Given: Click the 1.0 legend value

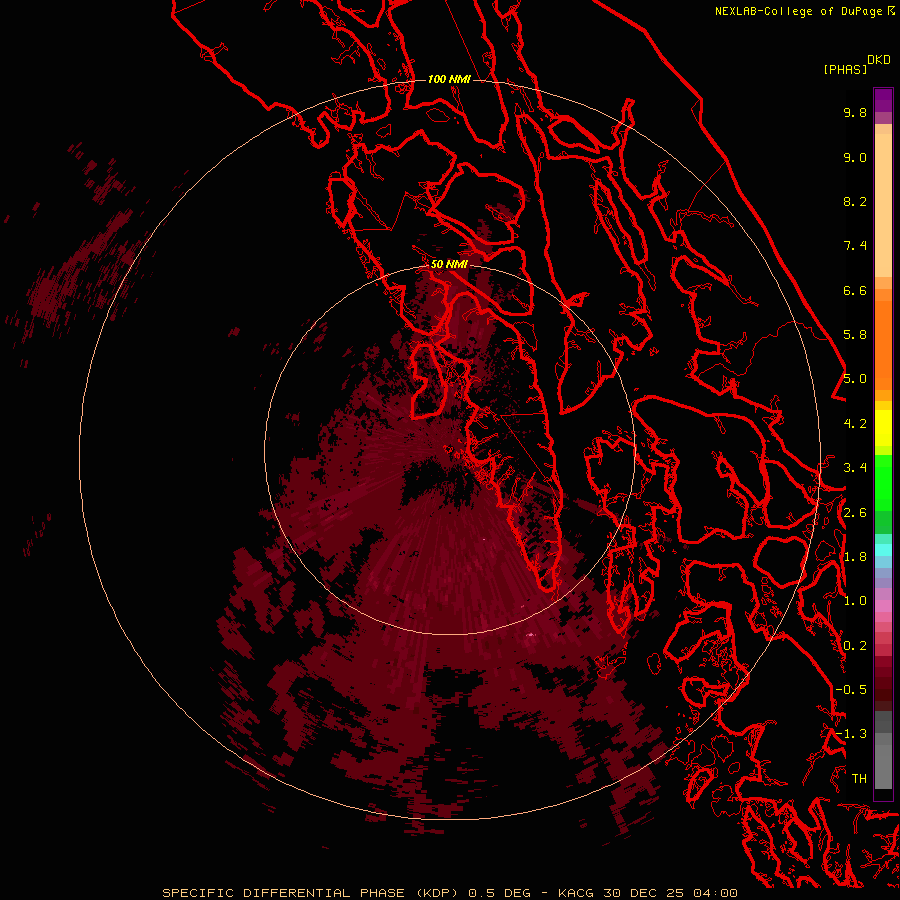Looking at the screenshot, I should (855, 601).
